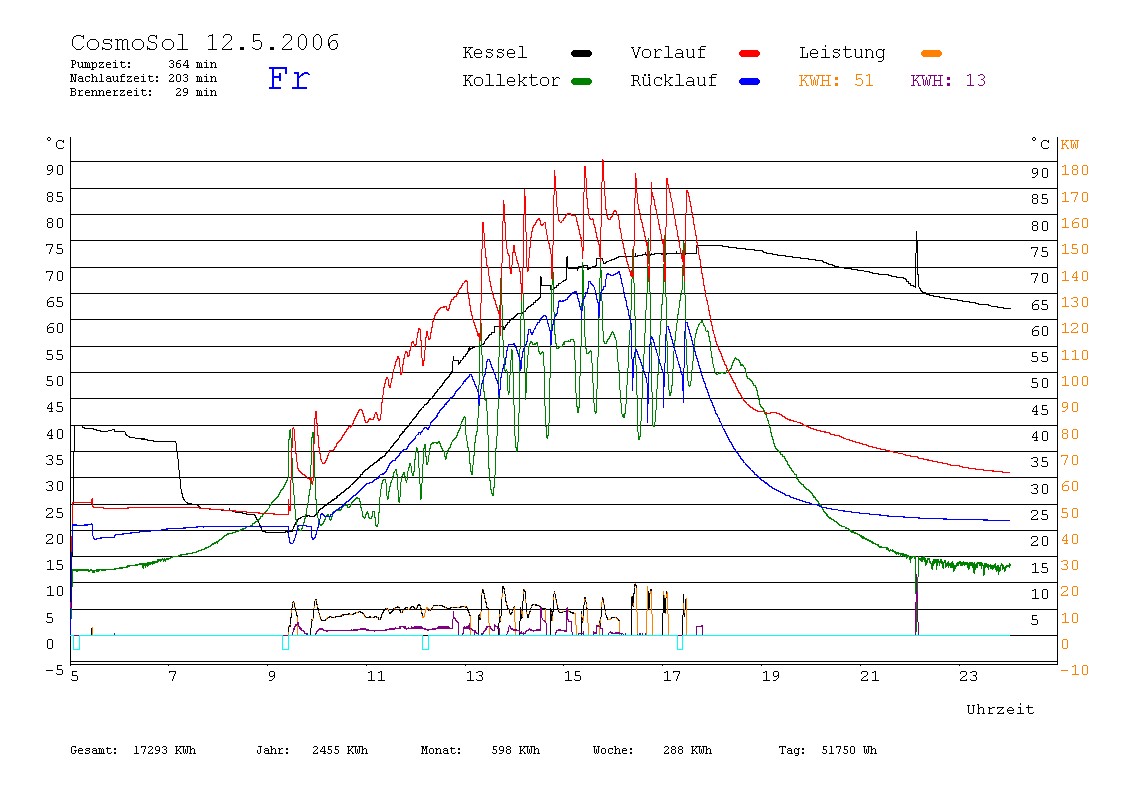Image resolution: width=1148 pixels, height=812 pixels.
Task: Click the 'Kollektor' legend label
Action: [x=511, y=81]
